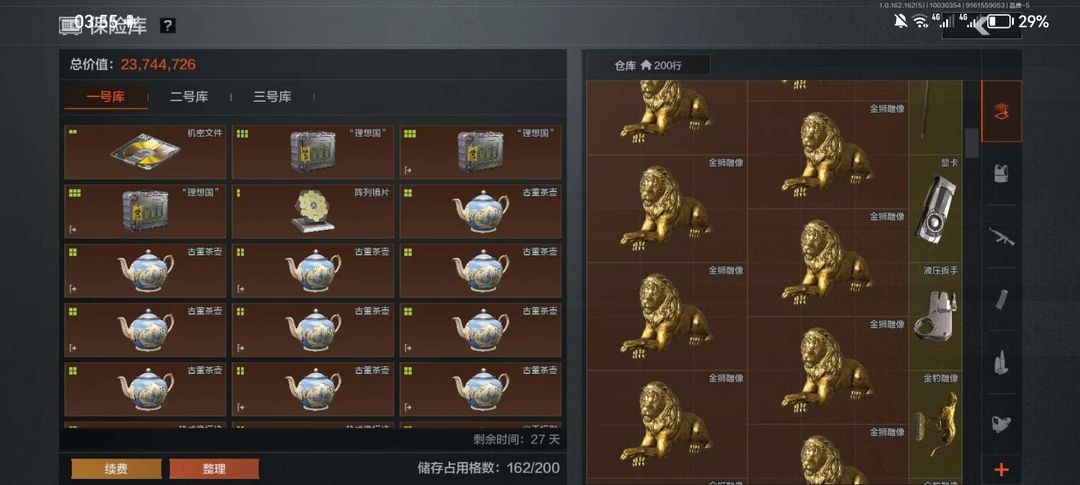Filter warehouse by weapon sight accessories
The height and width of the screenshot is (485, 1080).
1001,424
